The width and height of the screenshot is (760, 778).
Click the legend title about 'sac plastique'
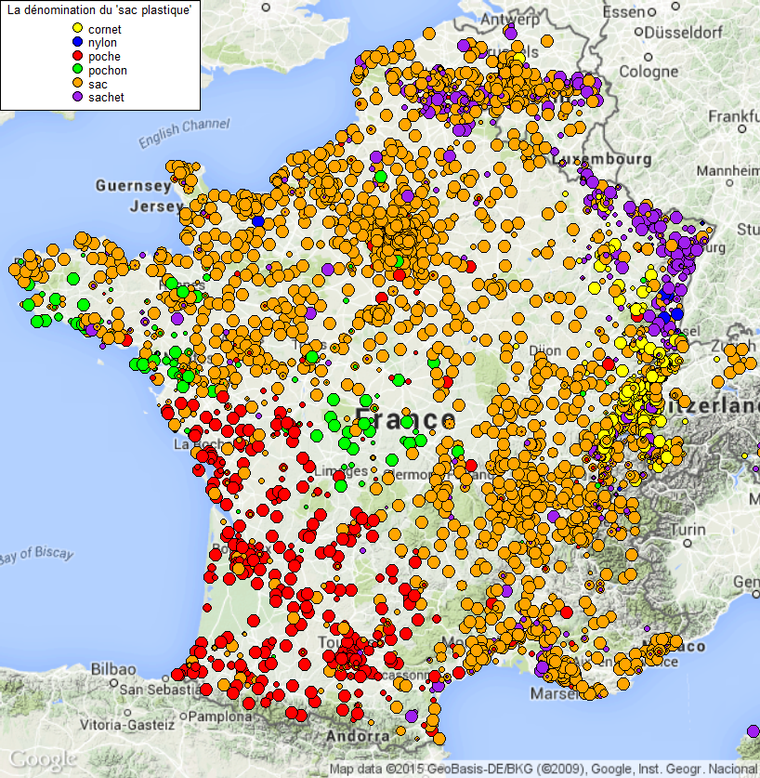(100, 9)
